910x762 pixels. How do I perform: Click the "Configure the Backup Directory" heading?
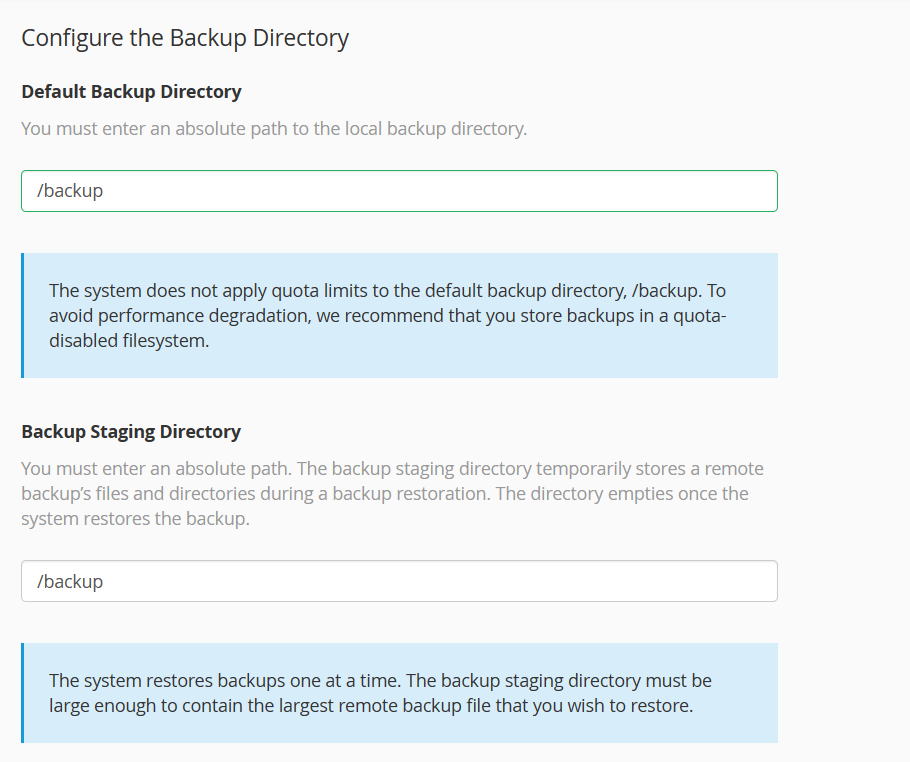[185, 38]
